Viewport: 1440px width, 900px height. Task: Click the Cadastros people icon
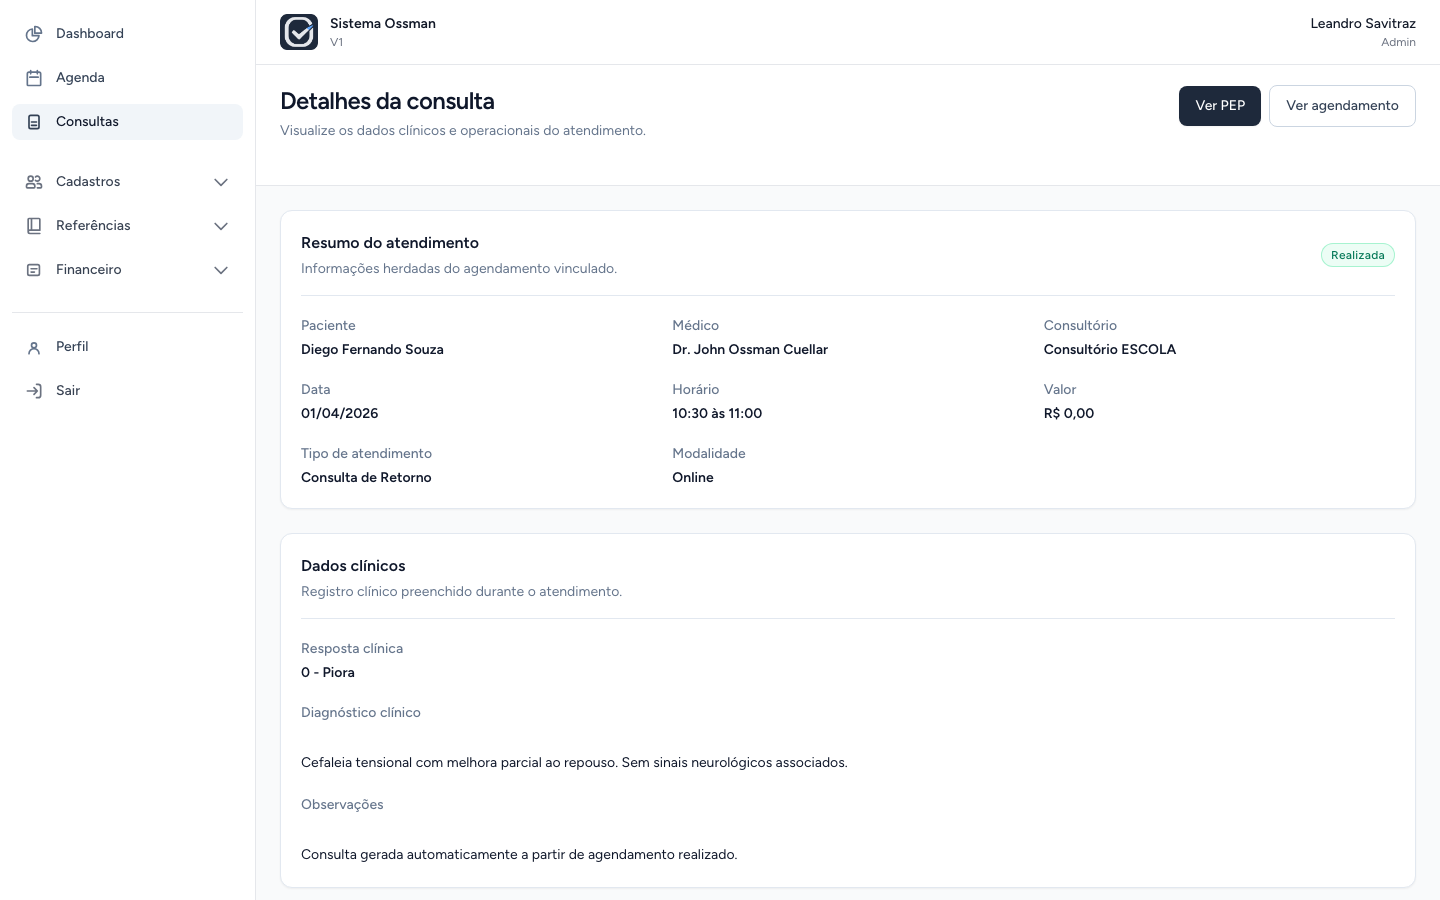tap(34, 182)
